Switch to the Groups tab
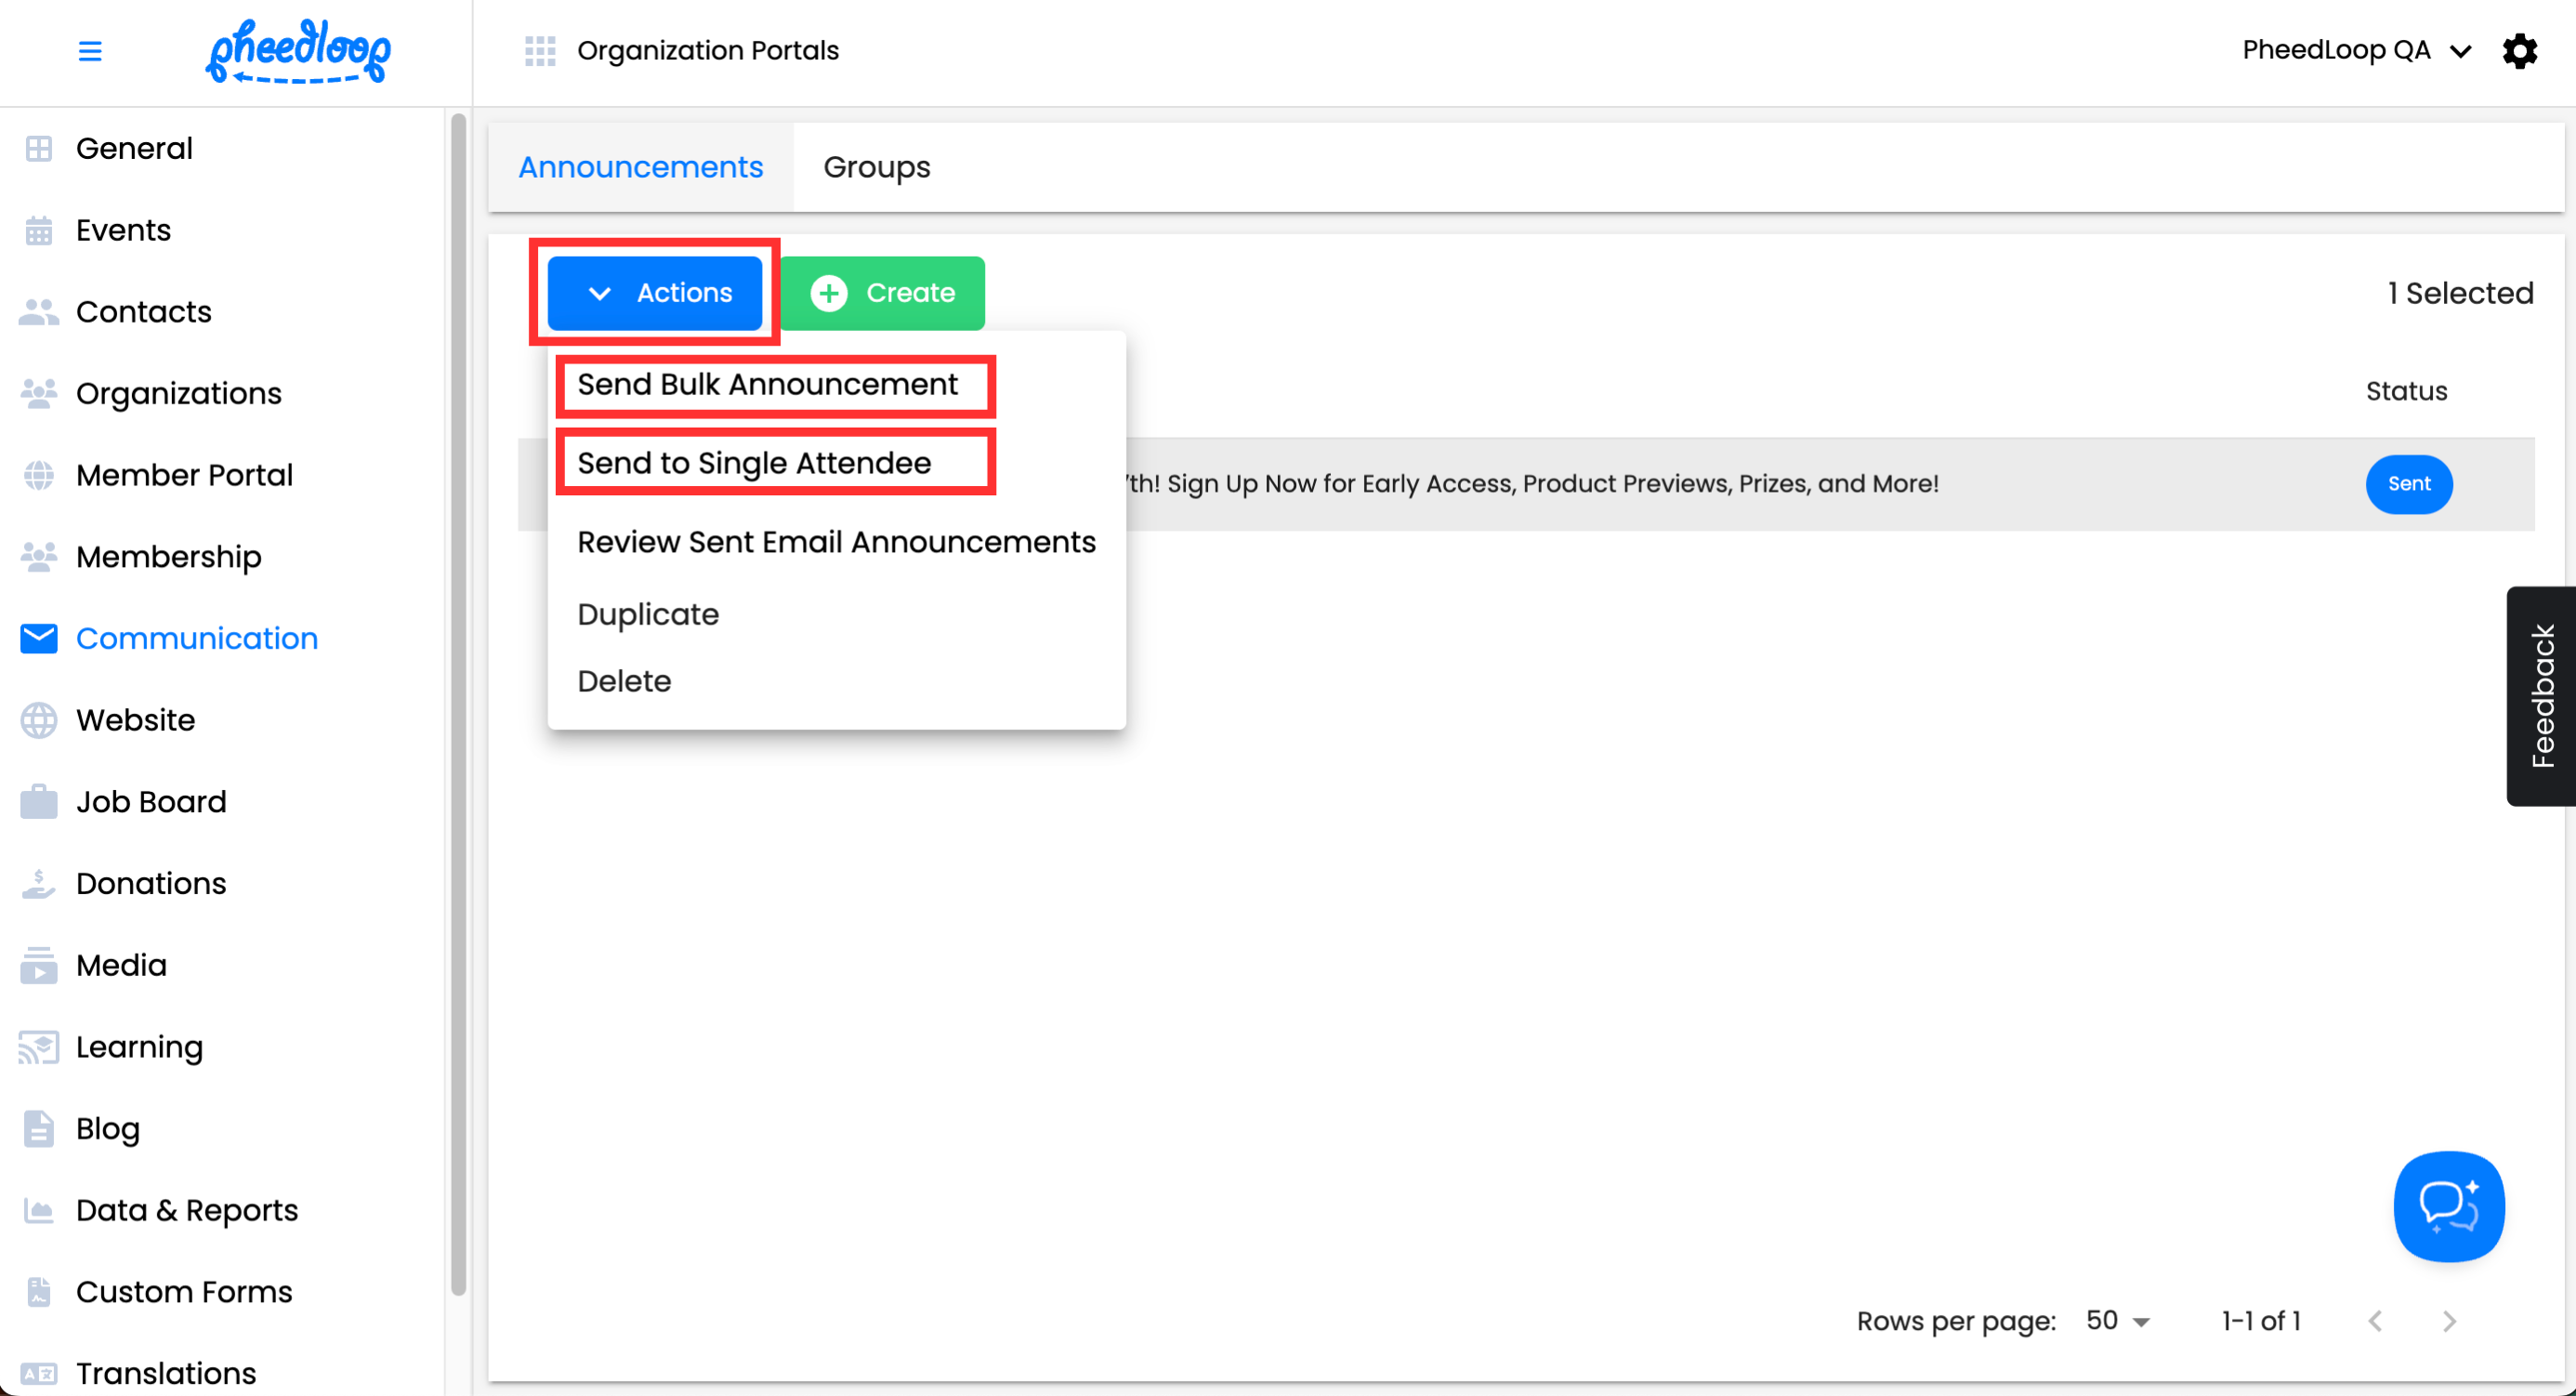The width and height of the screenshot is (2576, 1396). tap(876, 167)
